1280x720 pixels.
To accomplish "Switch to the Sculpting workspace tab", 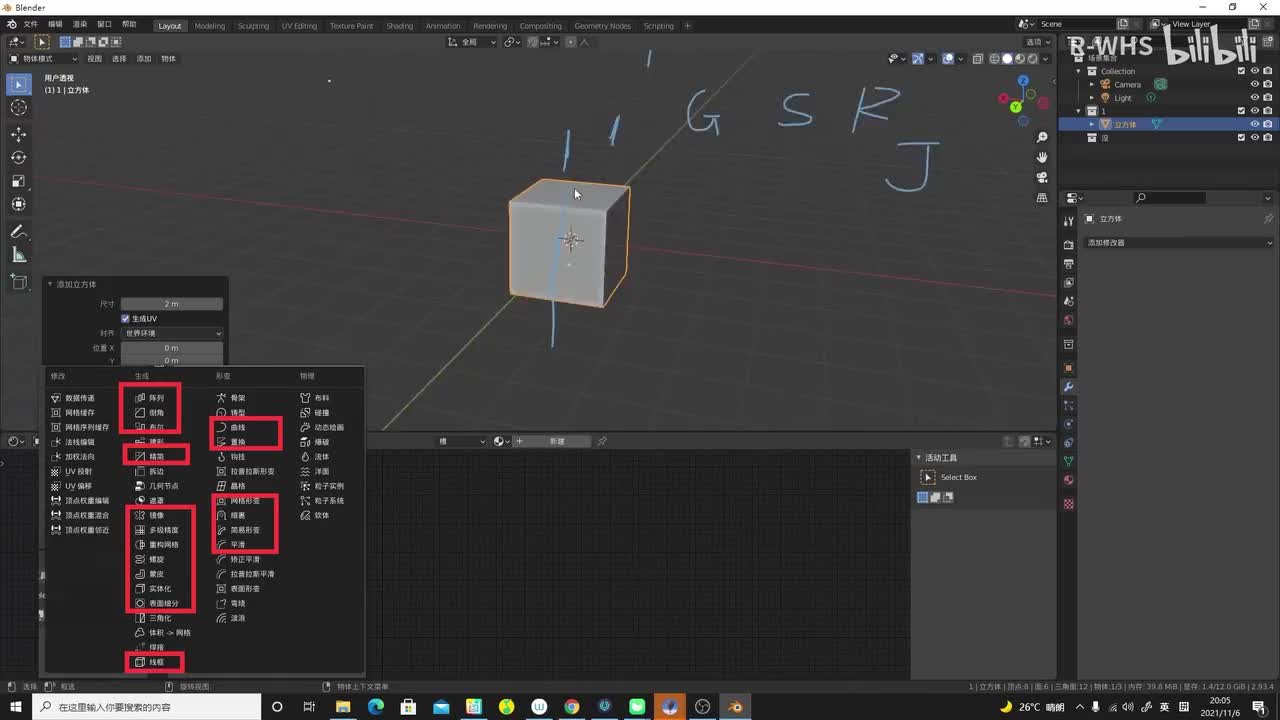I will (x=253, y=26).
